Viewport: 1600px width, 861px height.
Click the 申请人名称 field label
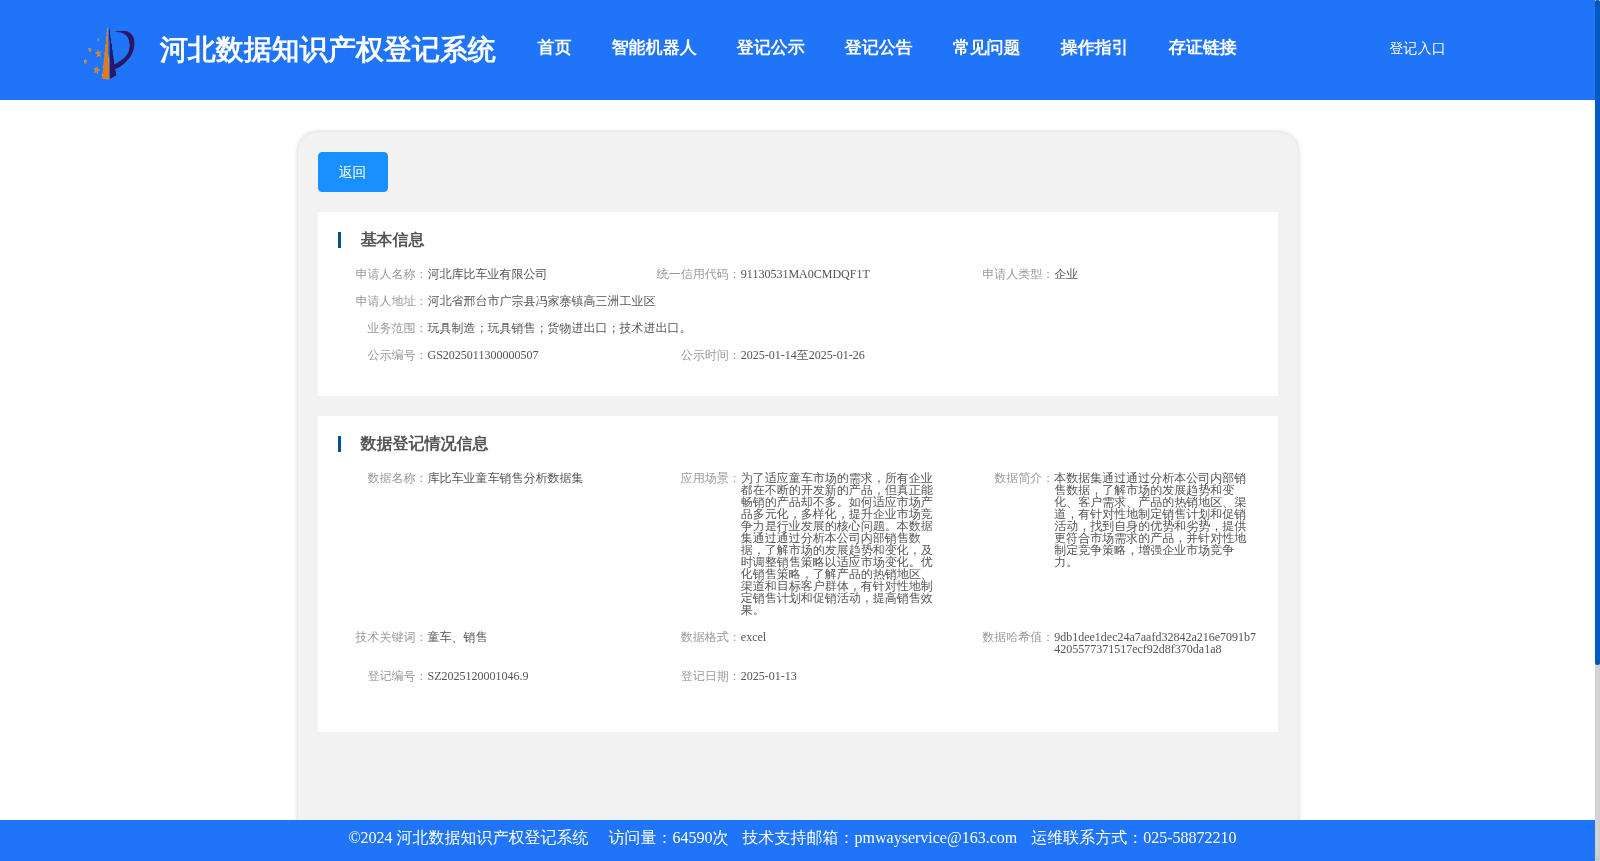pos(389,274)
